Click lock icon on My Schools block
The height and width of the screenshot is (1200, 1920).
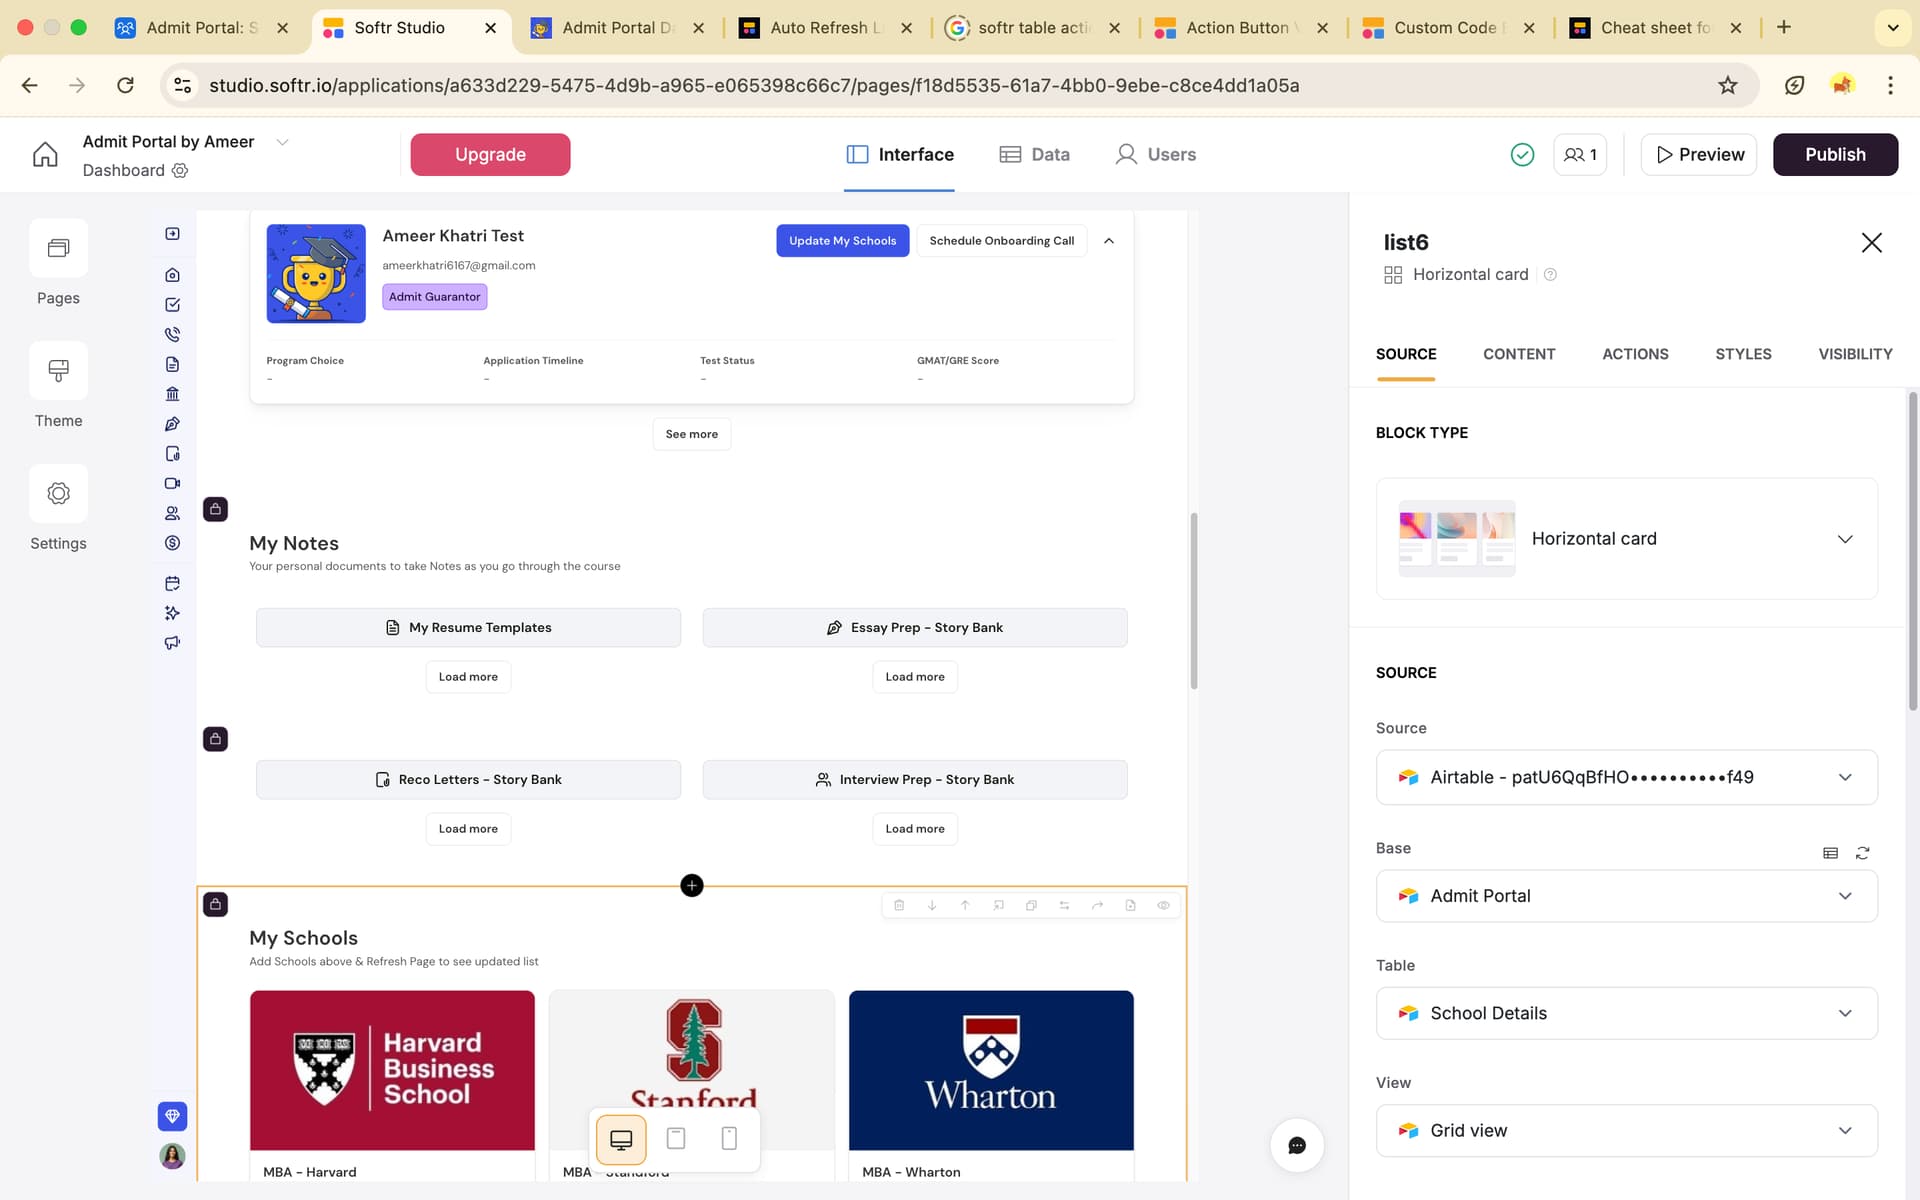click(215, 904)
